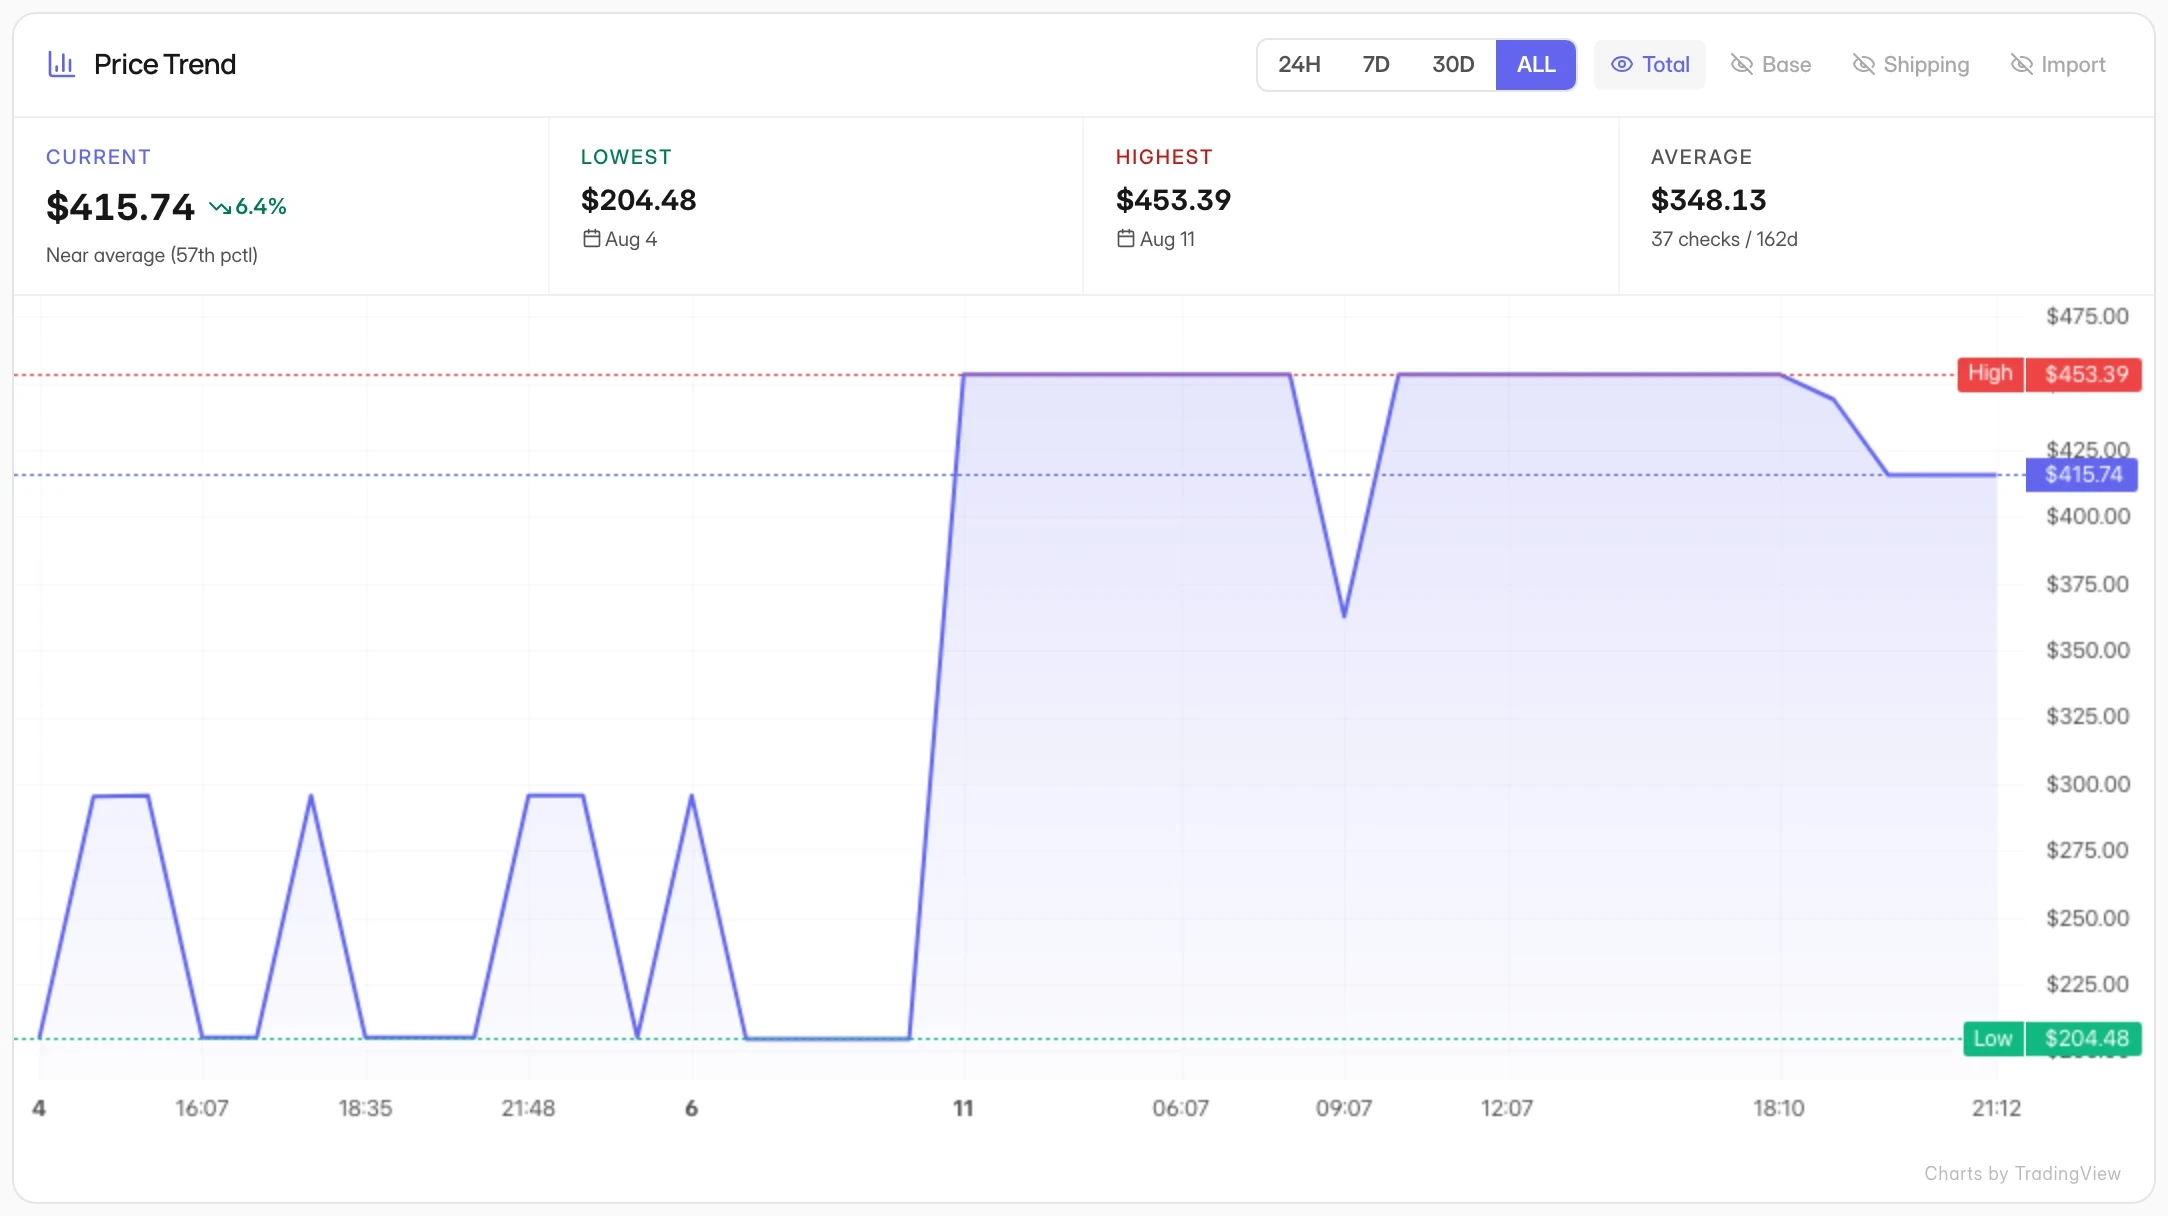2168x1216 pixels.
Task: Select the 24H time range
Action: [x=1299, y=64]
